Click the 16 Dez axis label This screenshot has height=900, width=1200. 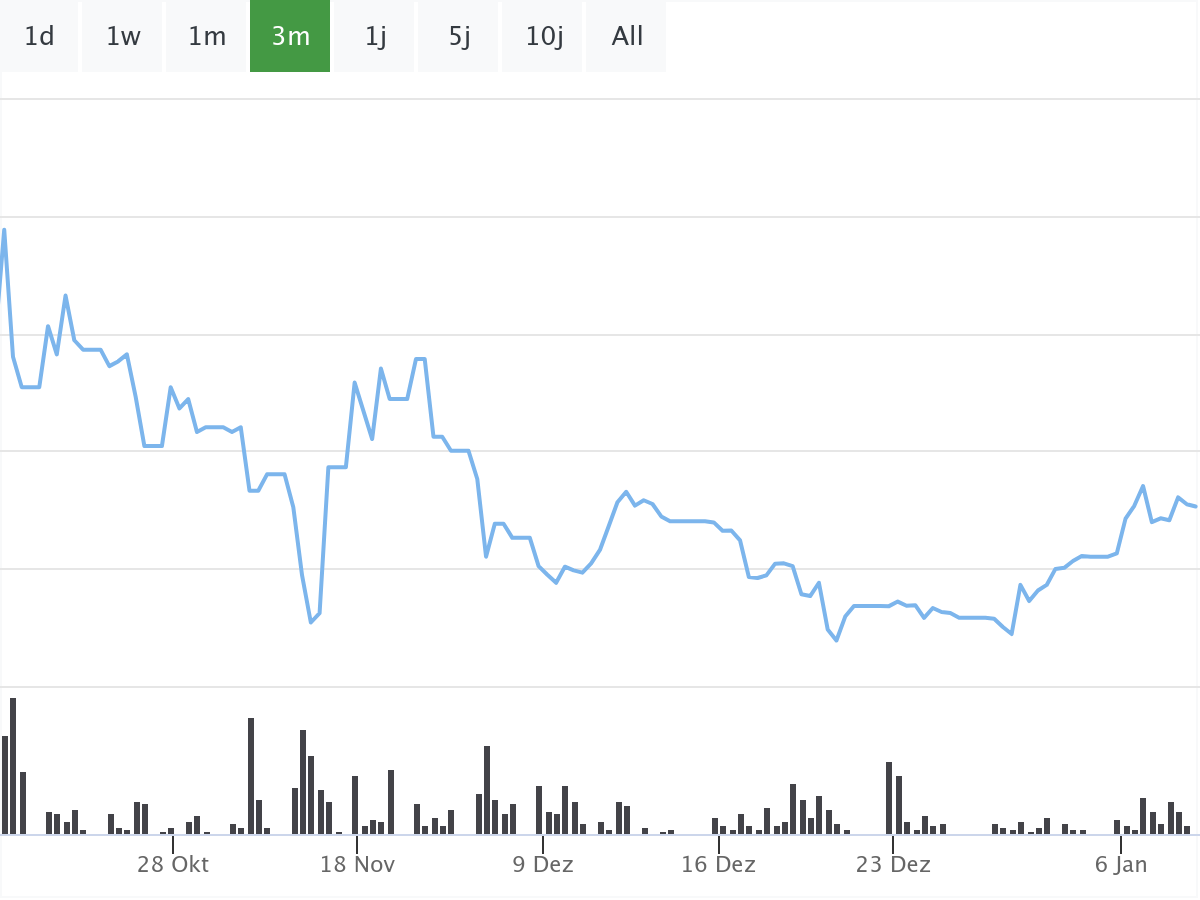click(718, 864)
